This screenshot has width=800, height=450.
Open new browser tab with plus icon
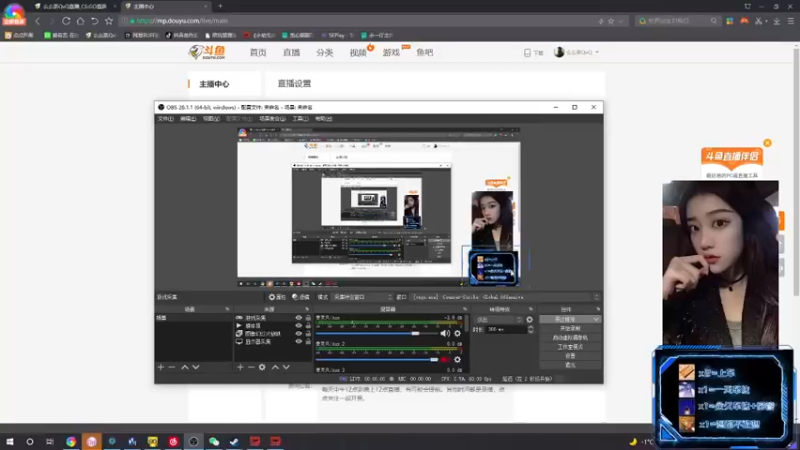click(220, 6)
